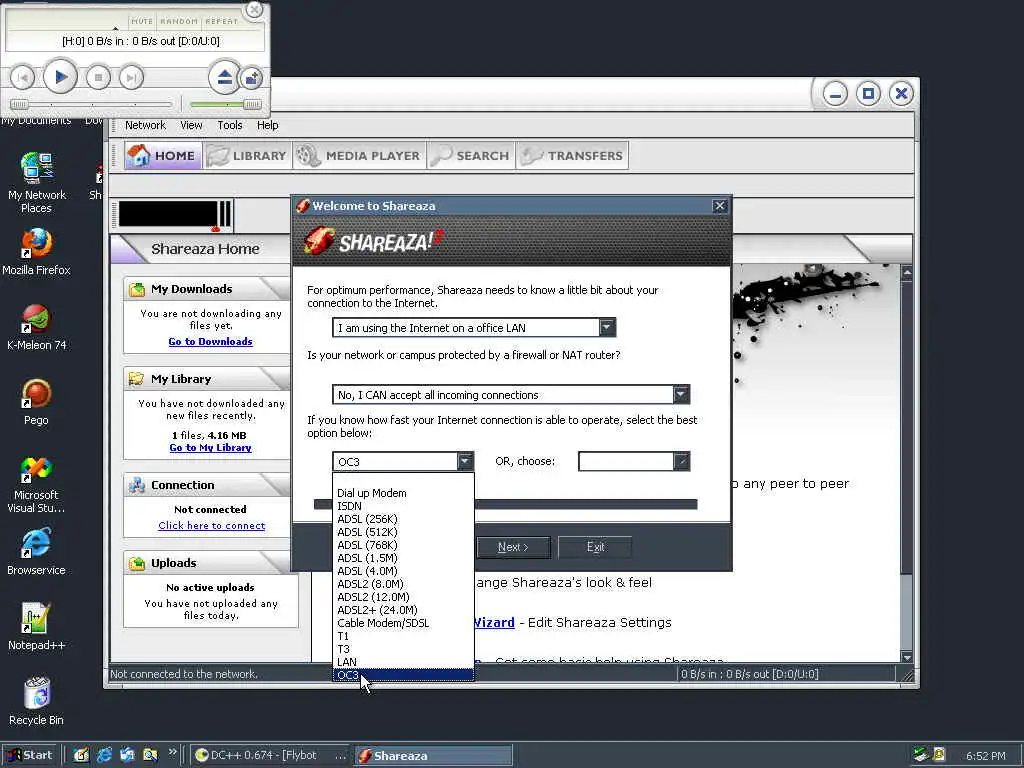Click the seek position slider in remote

[x=91, y=104]
